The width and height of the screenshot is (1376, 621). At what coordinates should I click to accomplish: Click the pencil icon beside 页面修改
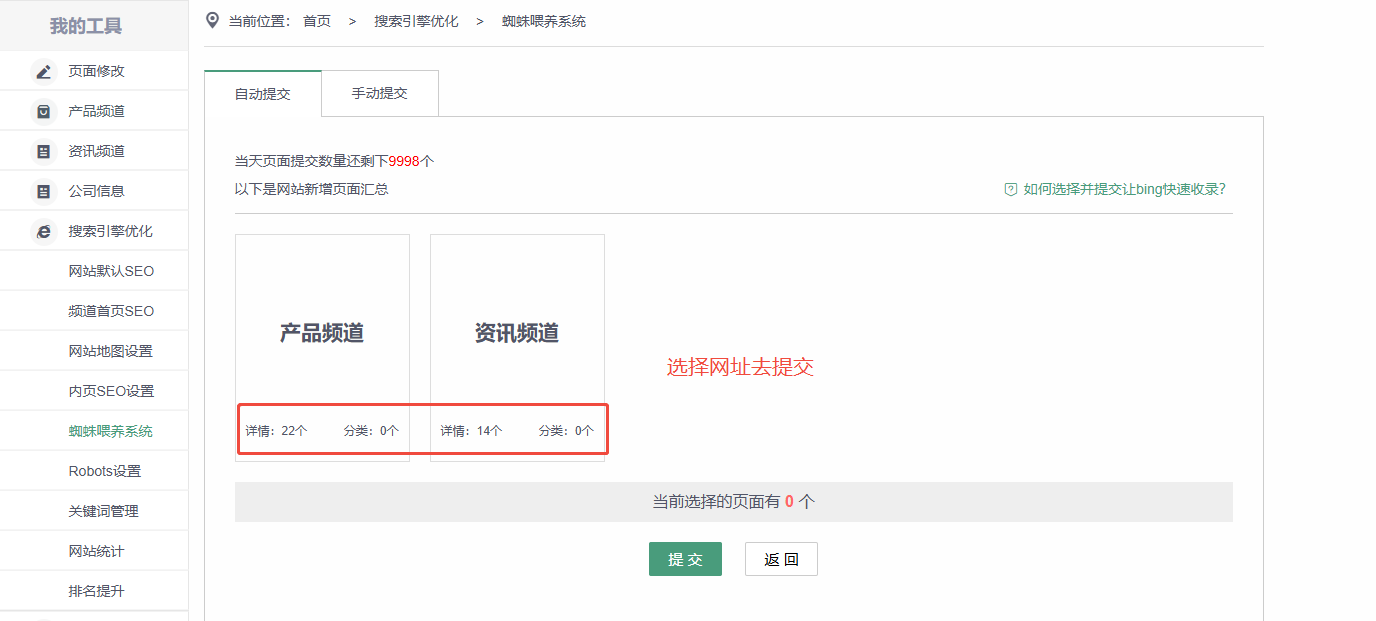coord(43,72)
